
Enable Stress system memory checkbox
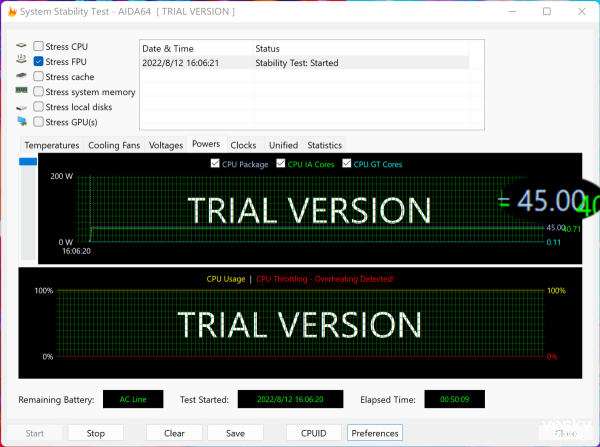pyautogui.click(x=38, y=92)
